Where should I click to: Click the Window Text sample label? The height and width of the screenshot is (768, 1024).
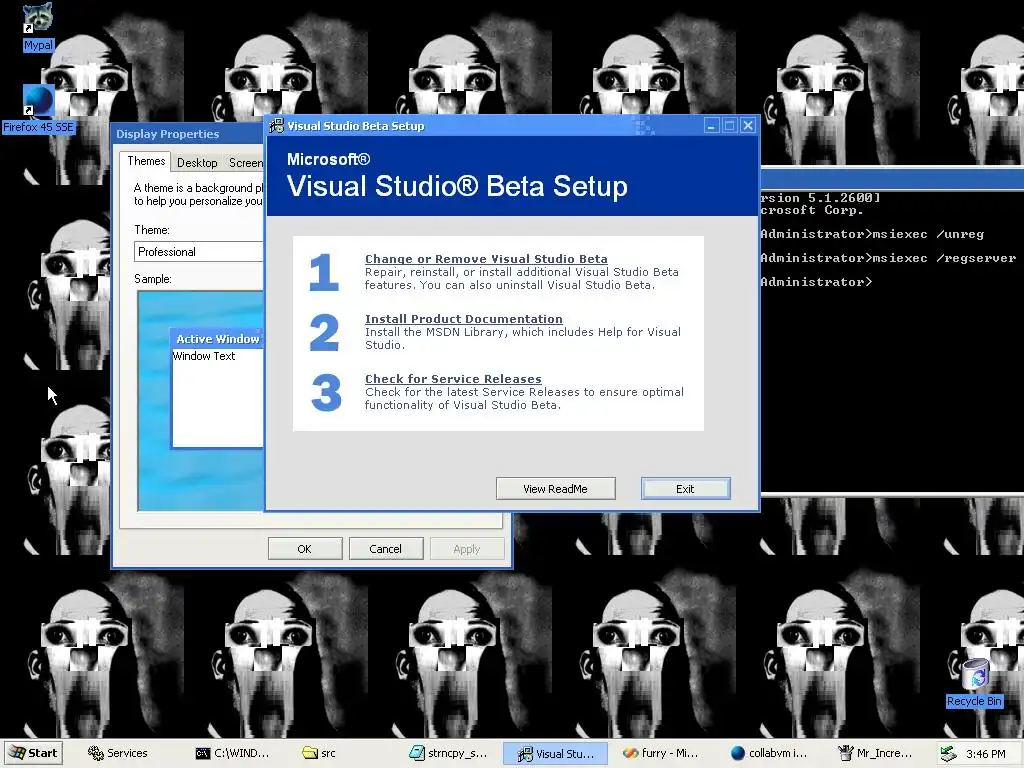pyautogui.click(x=204, y=356)
